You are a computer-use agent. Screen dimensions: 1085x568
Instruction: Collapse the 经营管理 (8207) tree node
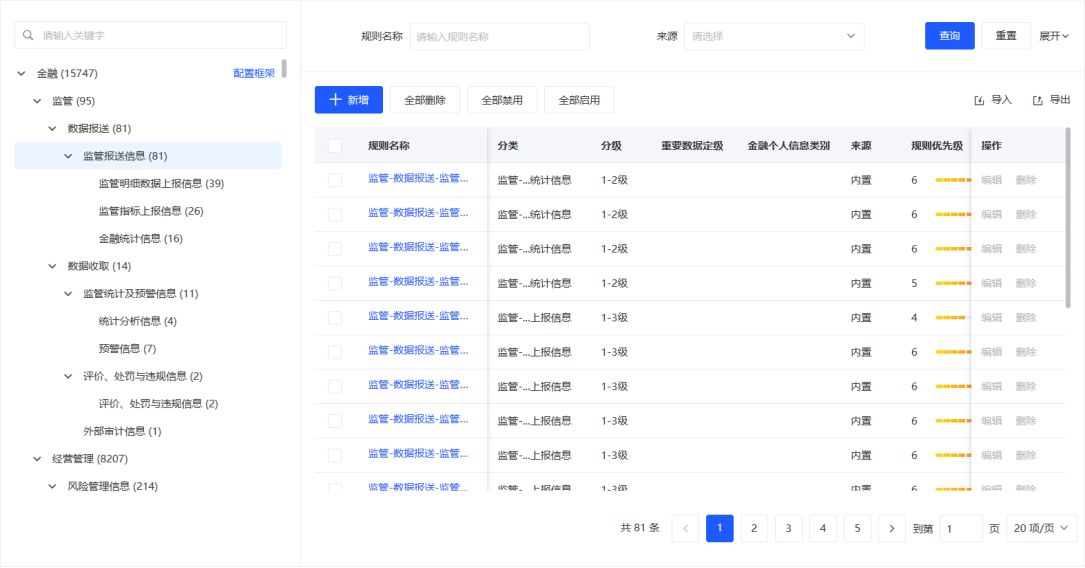pyautogui.click(x=37, y=459)
